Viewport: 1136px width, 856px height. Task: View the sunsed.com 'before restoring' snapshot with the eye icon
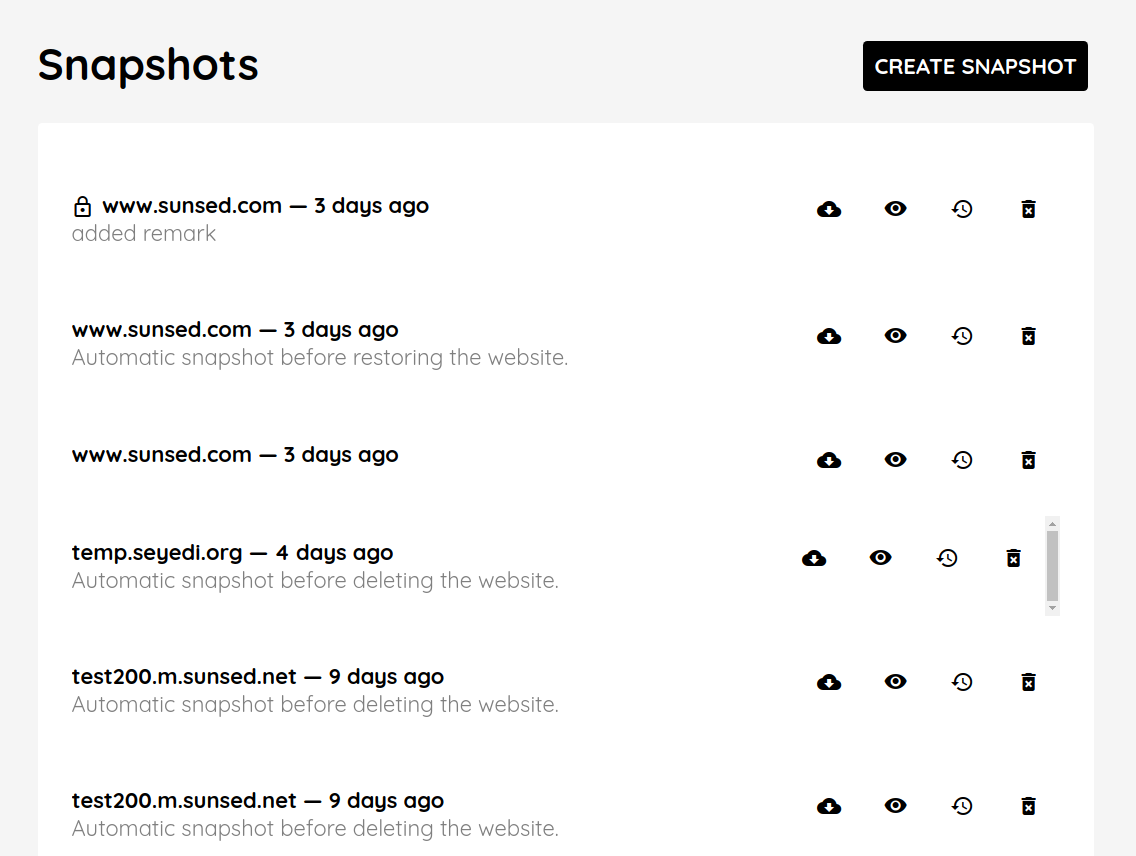(896, 336)
